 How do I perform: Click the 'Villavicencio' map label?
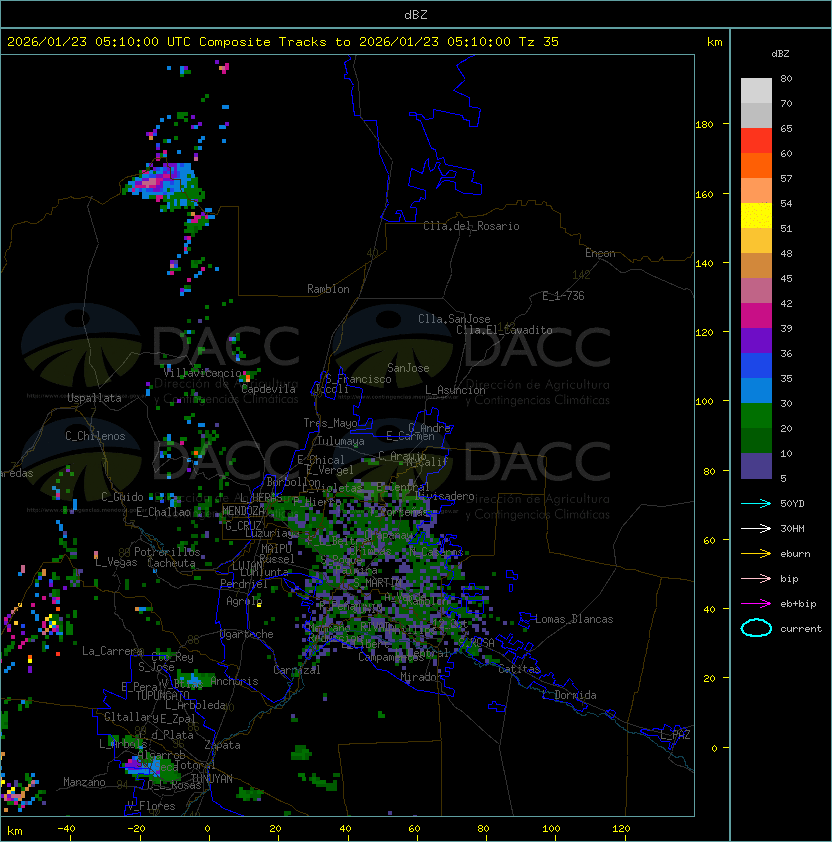click(202, 373)
